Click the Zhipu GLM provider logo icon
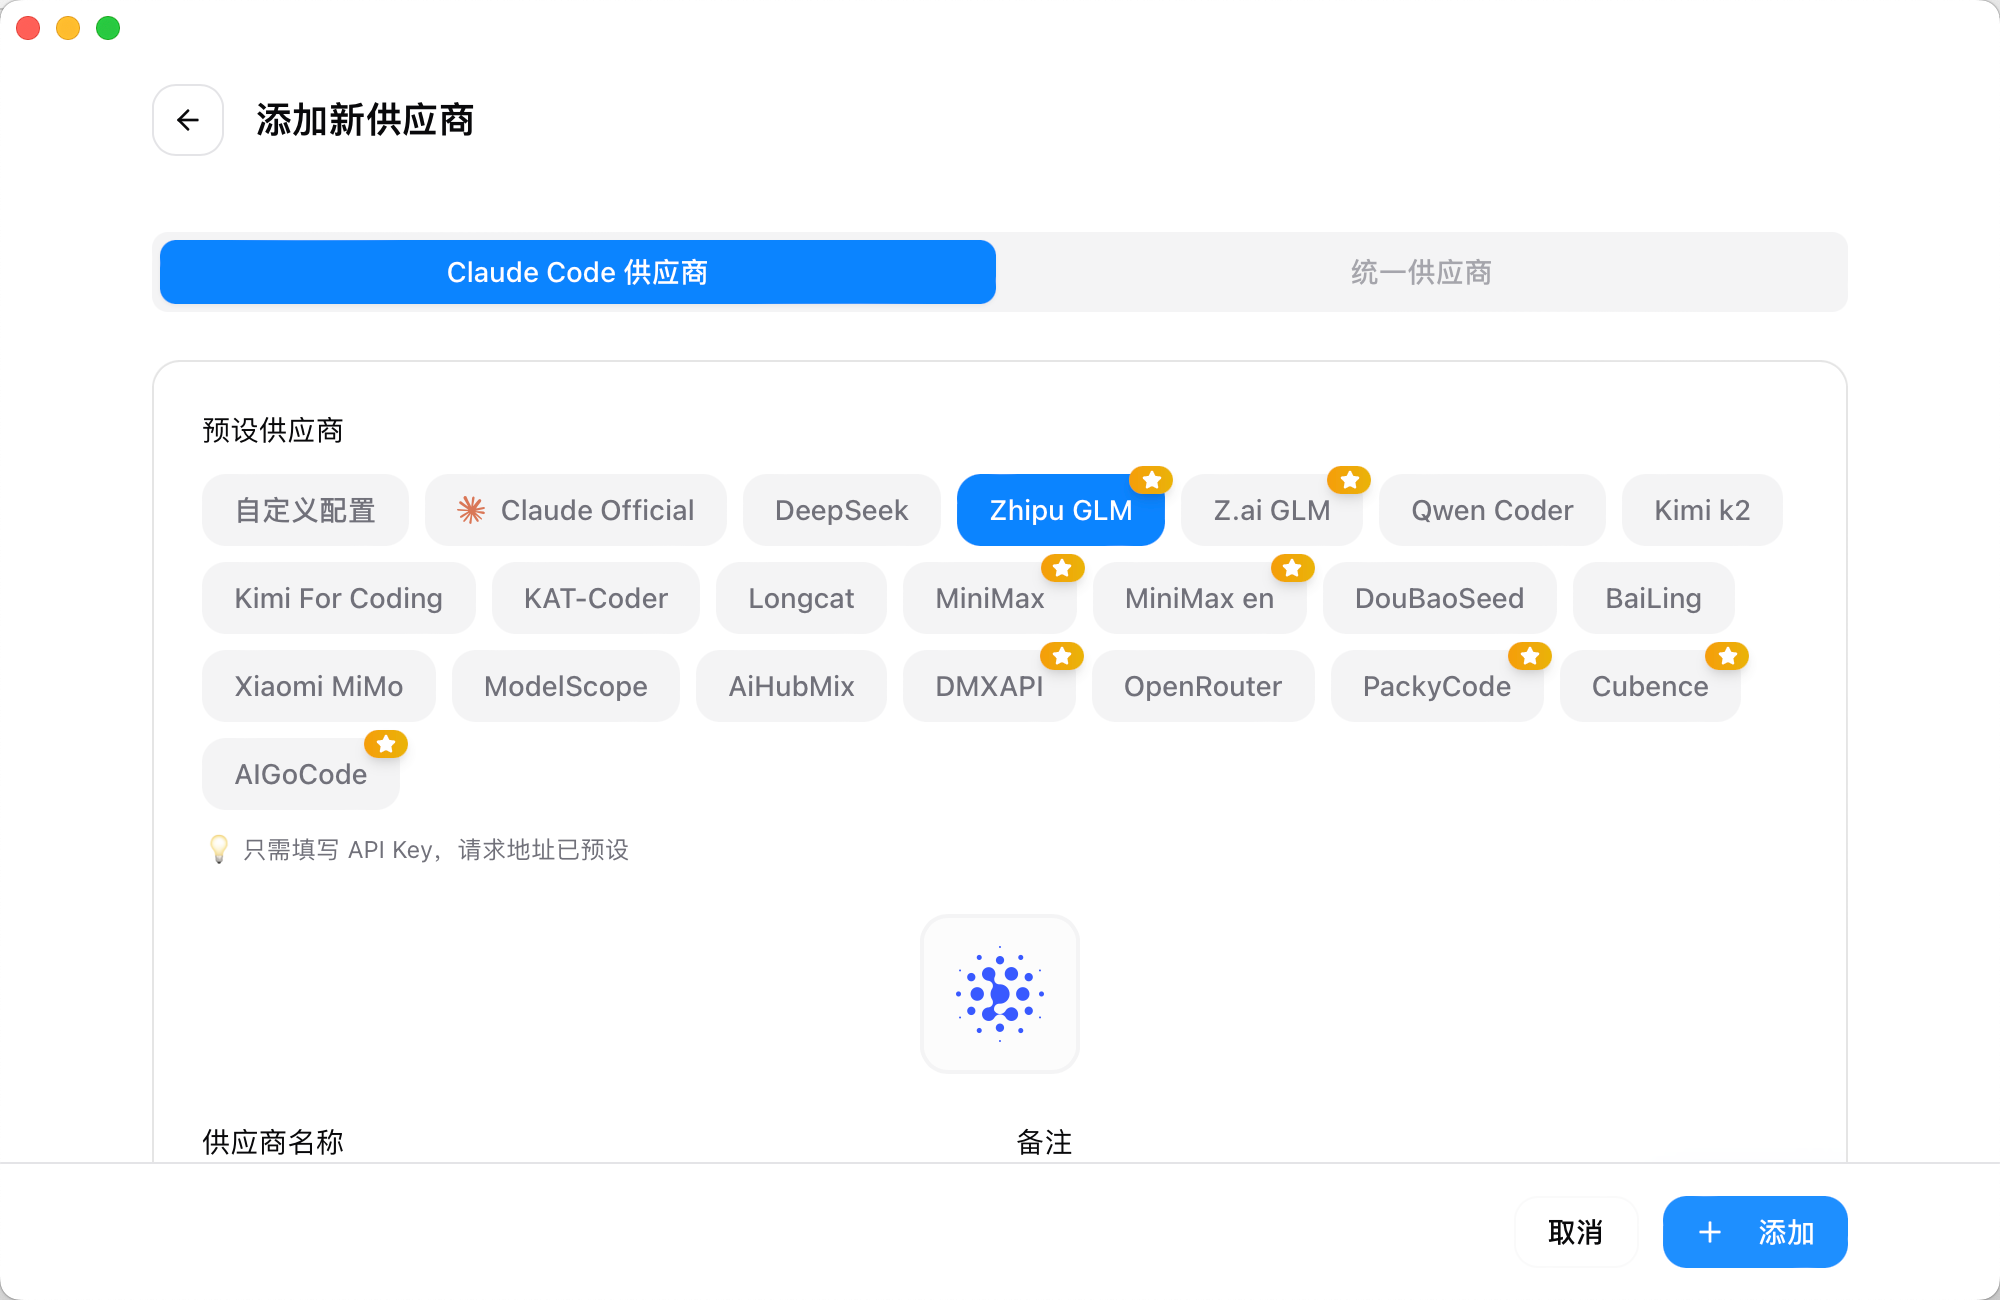The image size is (2000, 1300). (x=999, y=994)
